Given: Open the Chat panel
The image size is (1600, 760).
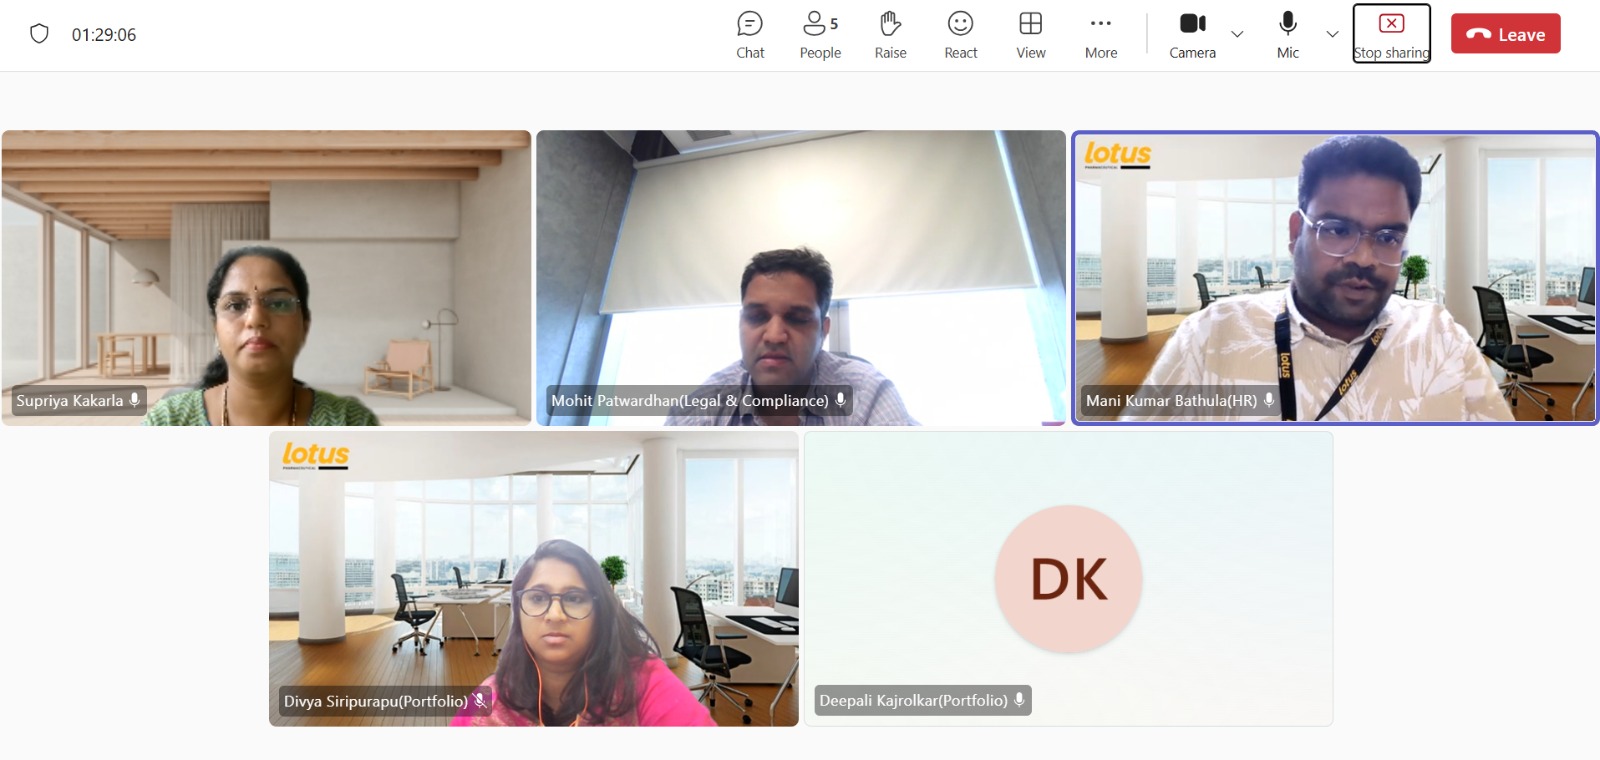Looking at the screenshot, I should pos(750,35).
